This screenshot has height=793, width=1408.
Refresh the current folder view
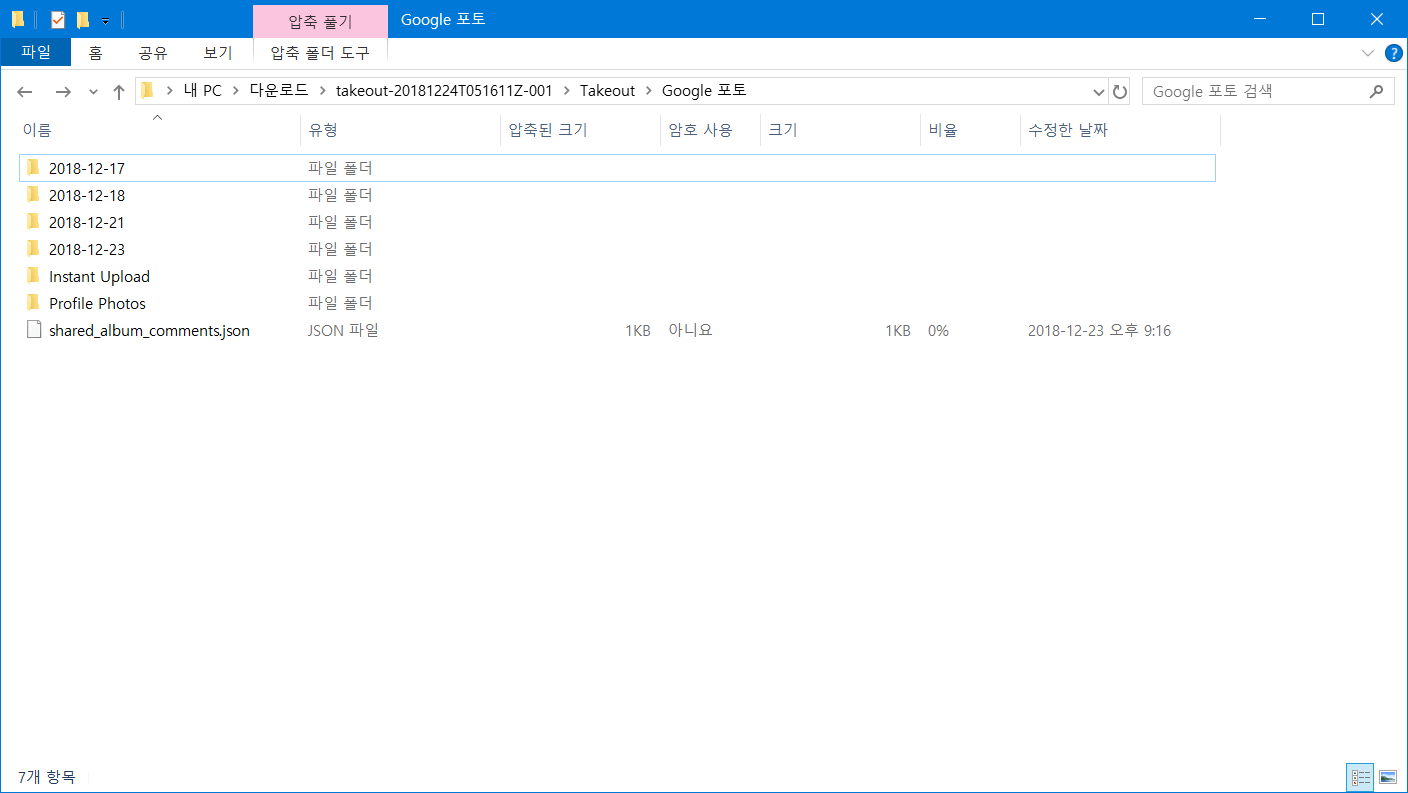1120,92
